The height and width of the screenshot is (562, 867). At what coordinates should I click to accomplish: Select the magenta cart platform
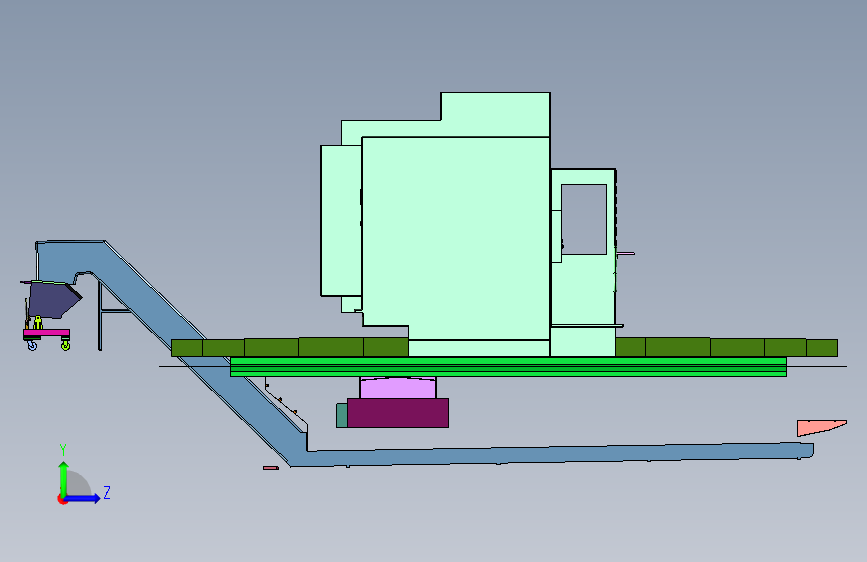(46, 334)
